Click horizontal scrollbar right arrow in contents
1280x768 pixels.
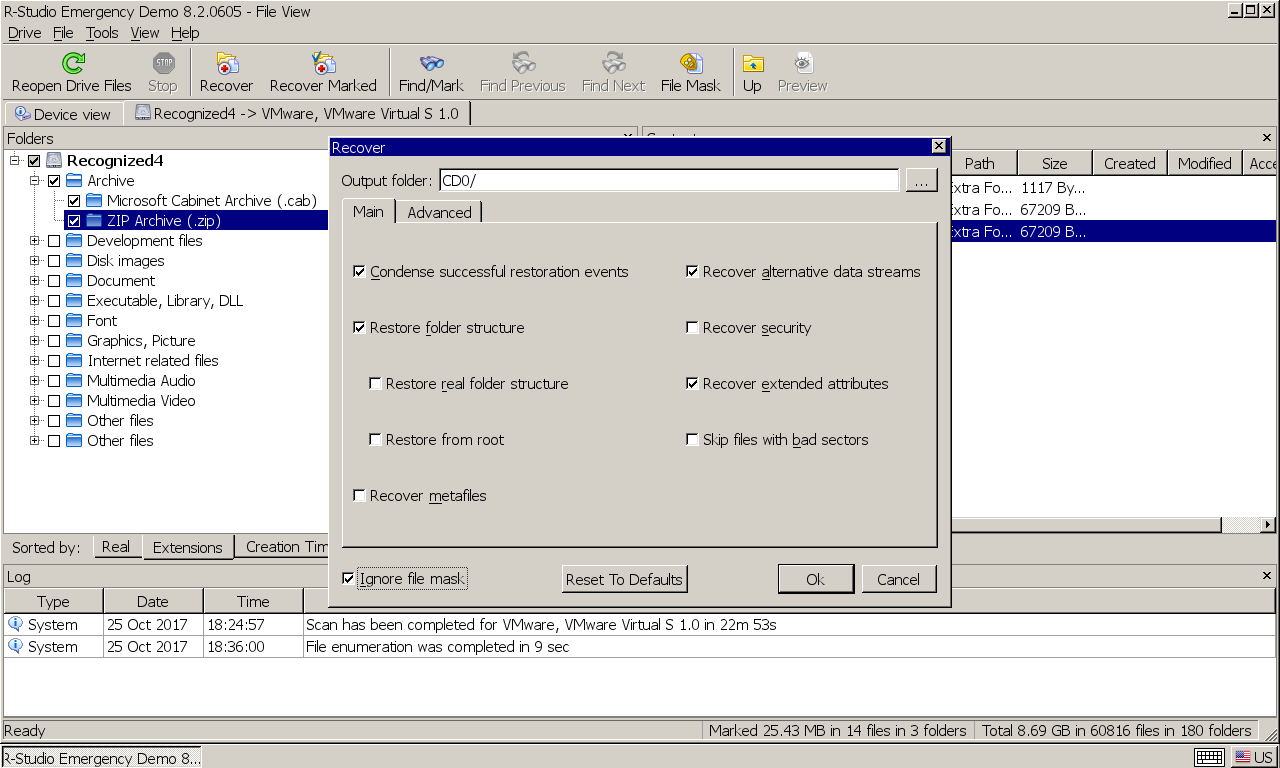coord(1268,525)
